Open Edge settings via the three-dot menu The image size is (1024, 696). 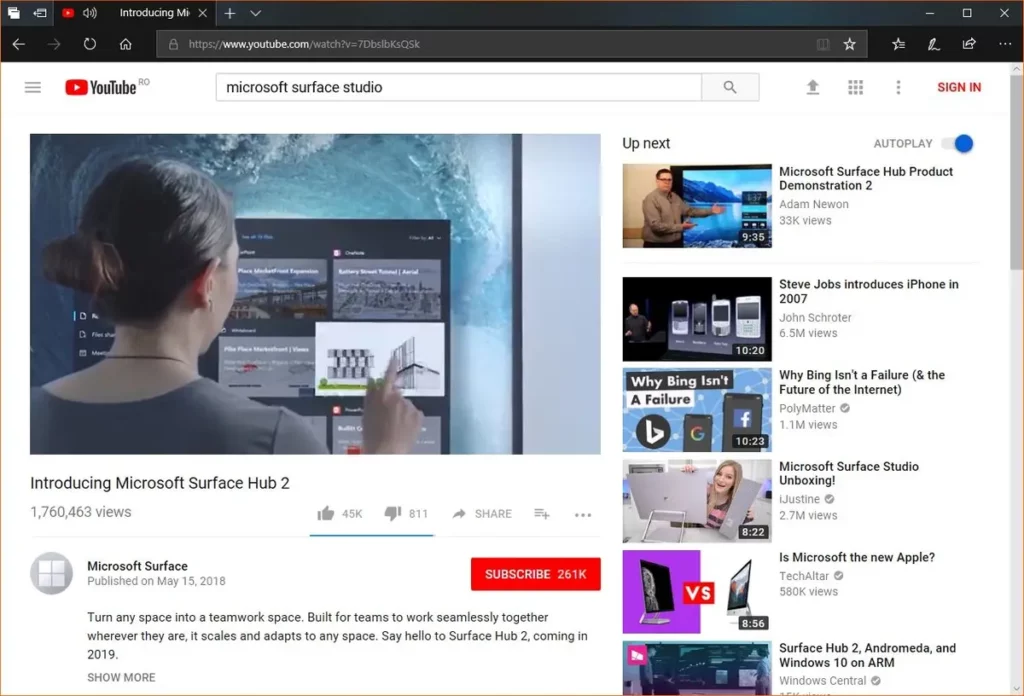[1005, 44]
